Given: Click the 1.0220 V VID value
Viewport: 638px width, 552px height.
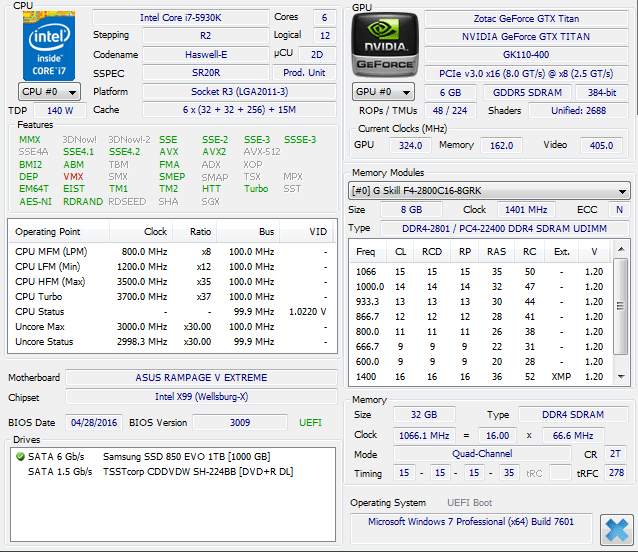Looking at the screenshot, I should (x=308, y=312).
